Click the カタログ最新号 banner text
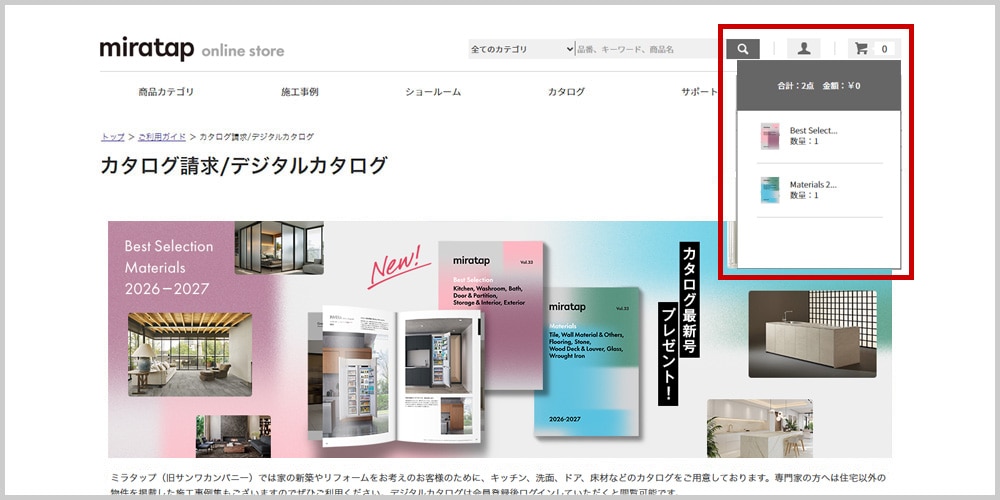Viewport: 1000px width, 500px height. coord(689,300)
